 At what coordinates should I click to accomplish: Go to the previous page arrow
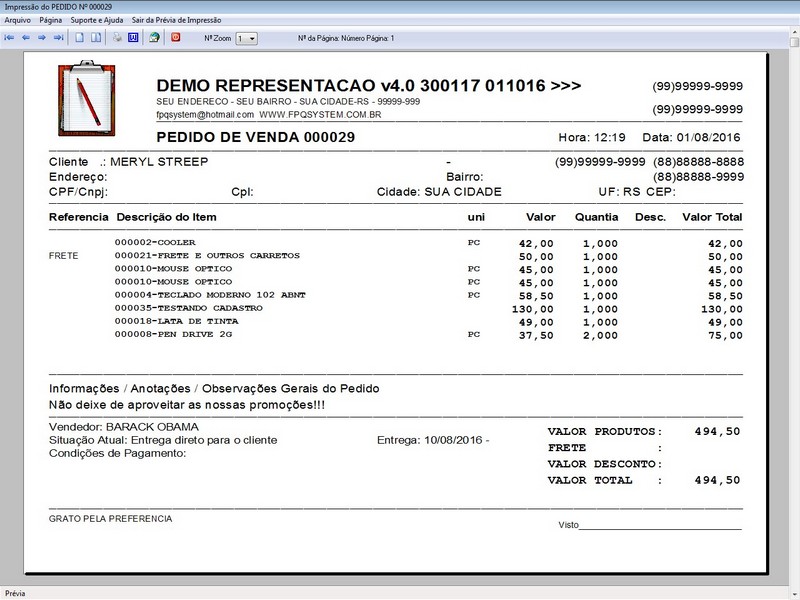pyautogui.click(x=26, y=38)
